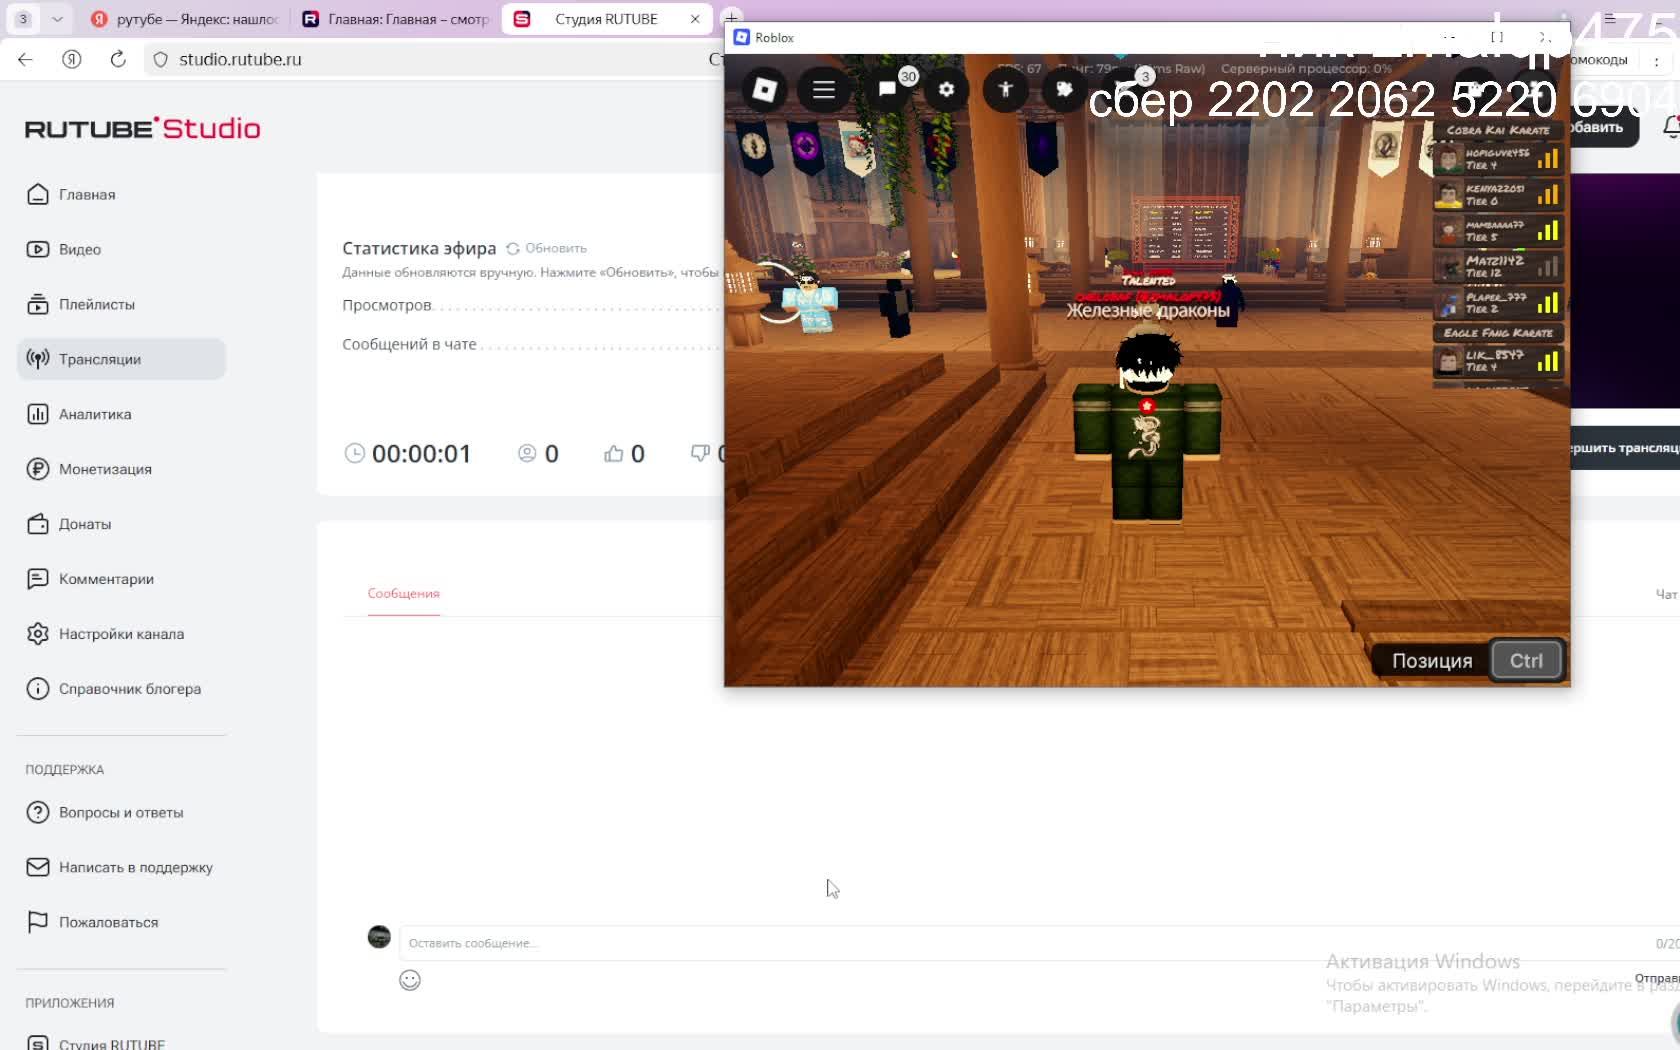Click the Eagle Fang Karate team header
The height and width of the screenshot is (1050, 1680).
1498,333
